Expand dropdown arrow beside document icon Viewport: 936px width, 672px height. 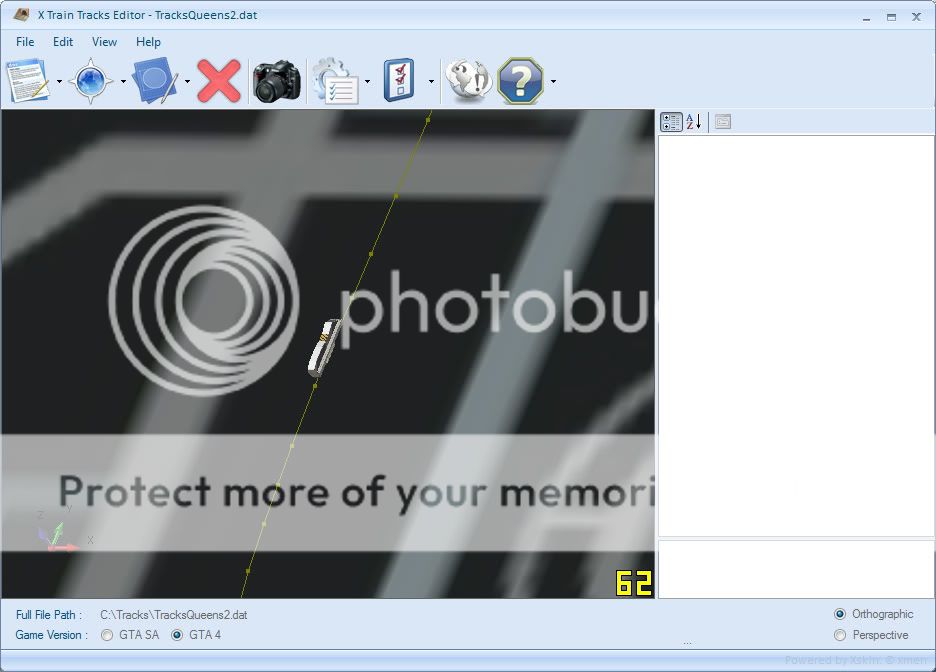[58, 81]
